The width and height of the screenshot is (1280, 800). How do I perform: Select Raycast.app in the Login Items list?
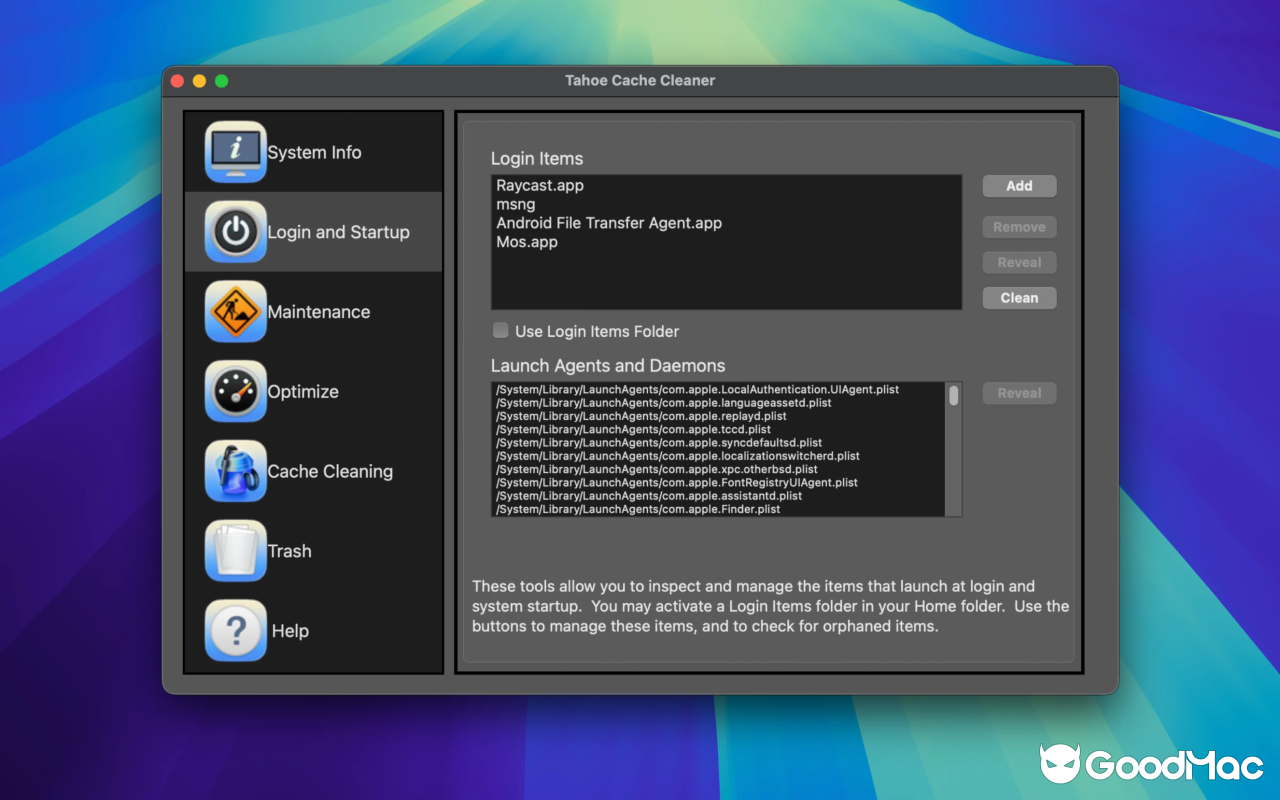click(x=540, y=185)
